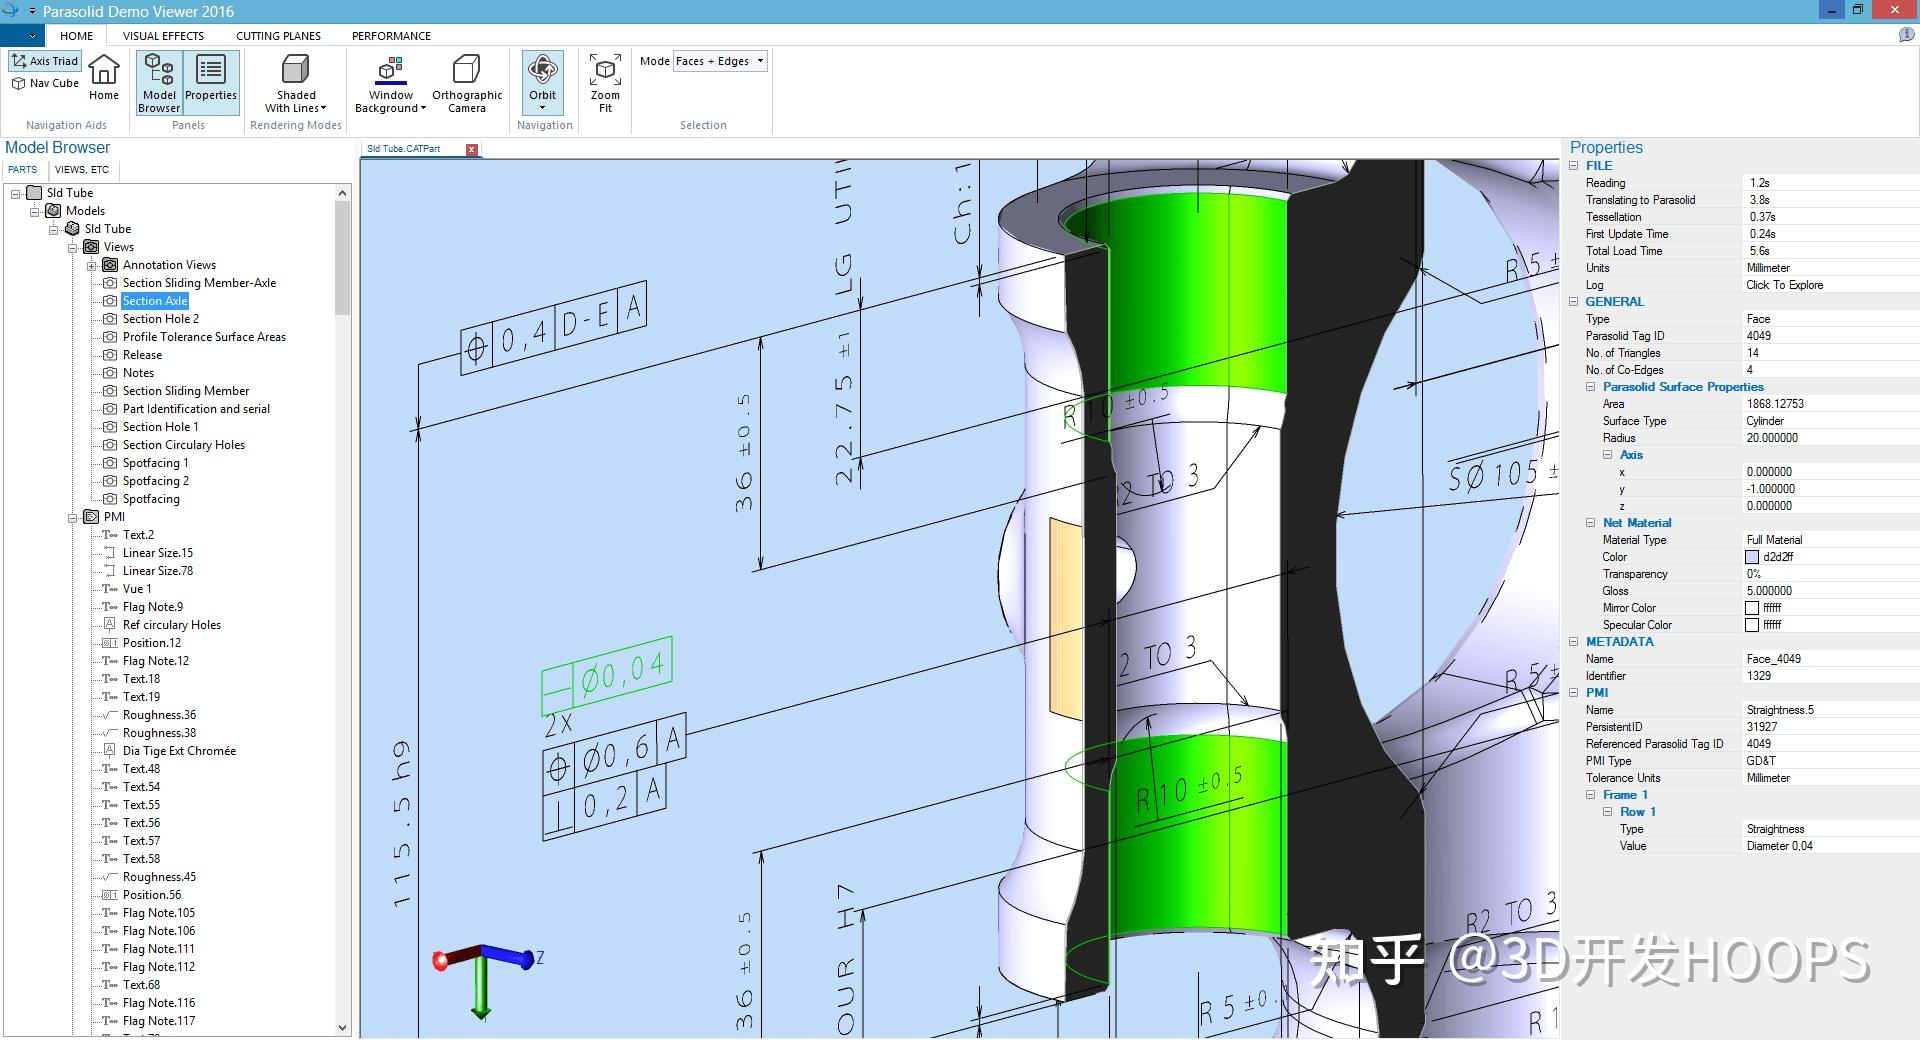Select the Shaded With Lines rendering mode
The height and width of the screenshot is (1040, 1920).
[x=295, y=82]
